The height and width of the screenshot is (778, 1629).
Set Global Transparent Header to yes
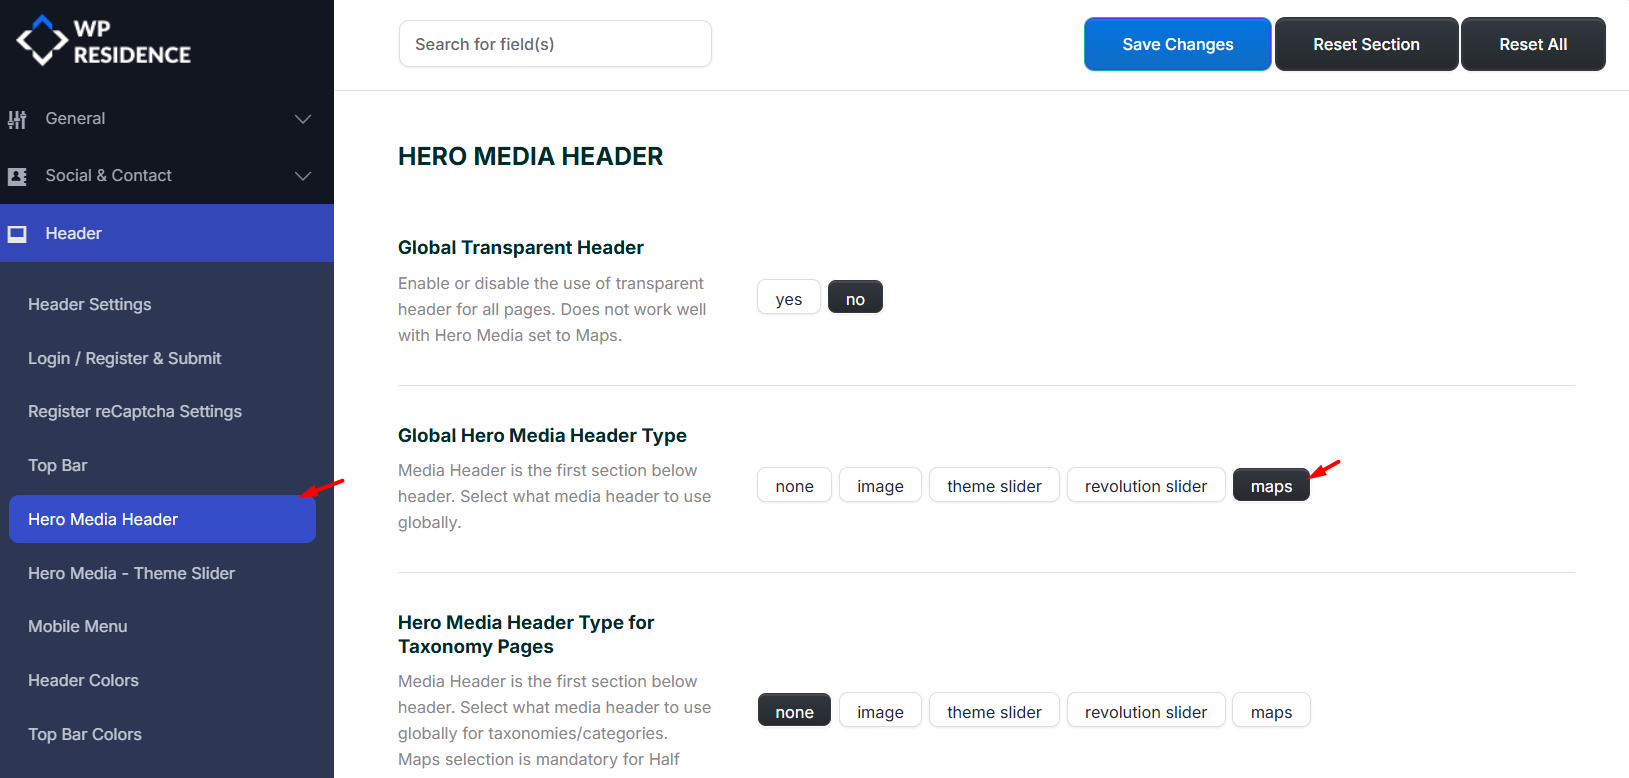click(788, 298)
